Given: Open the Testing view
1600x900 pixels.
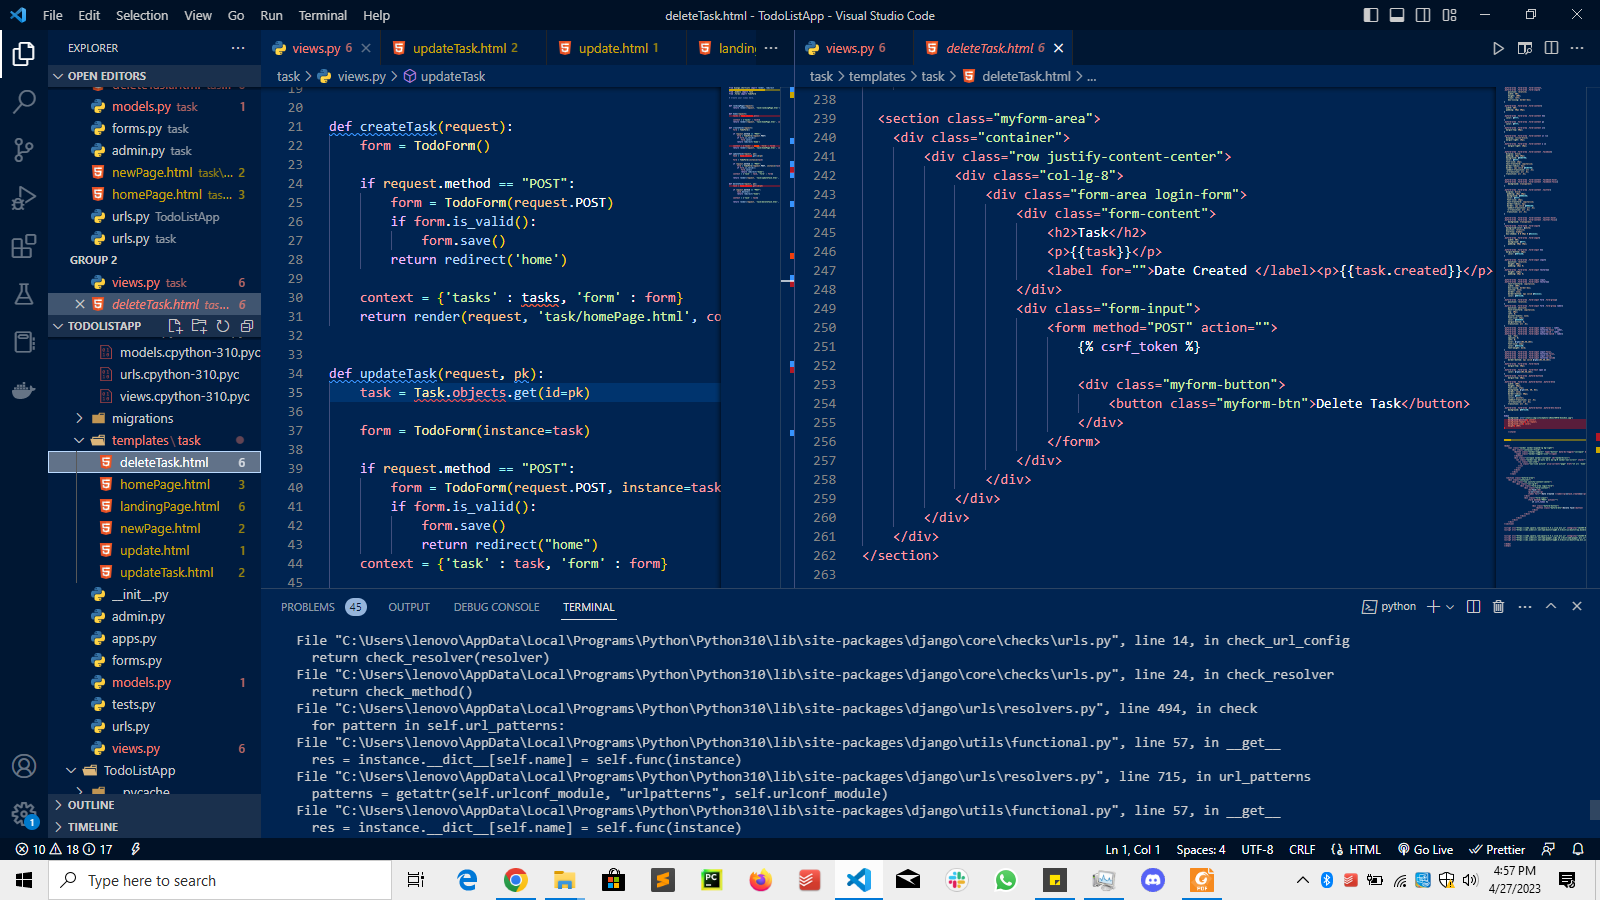Looking at the screenshot, I should tap(24, 294).
